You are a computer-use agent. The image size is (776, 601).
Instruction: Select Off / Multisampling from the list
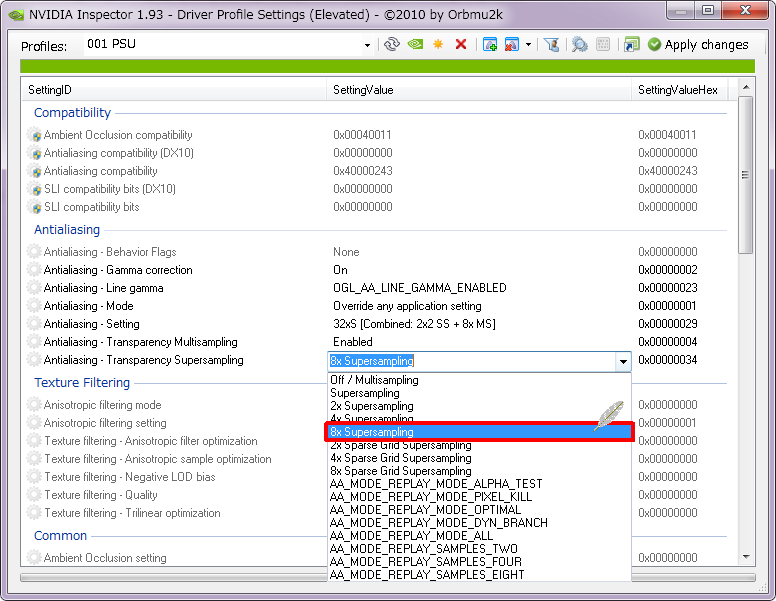374,380
